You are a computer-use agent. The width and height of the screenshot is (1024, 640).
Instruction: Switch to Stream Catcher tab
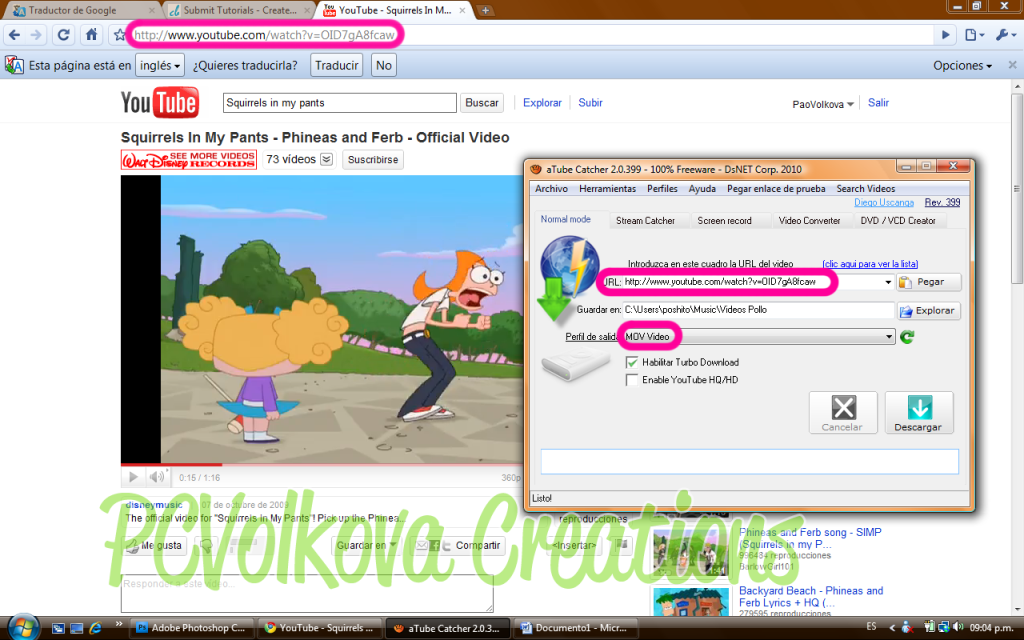point(645,221)
